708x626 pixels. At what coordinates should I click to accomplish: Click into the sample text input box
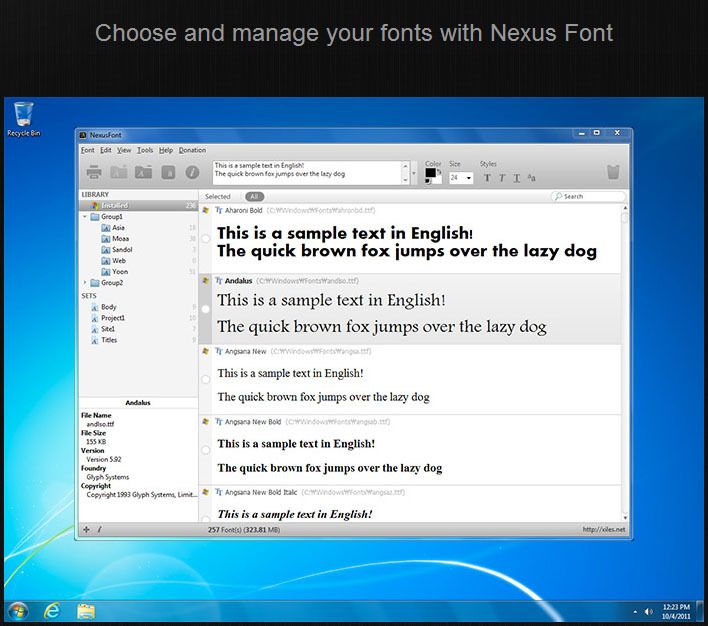(x=307, y=173)
